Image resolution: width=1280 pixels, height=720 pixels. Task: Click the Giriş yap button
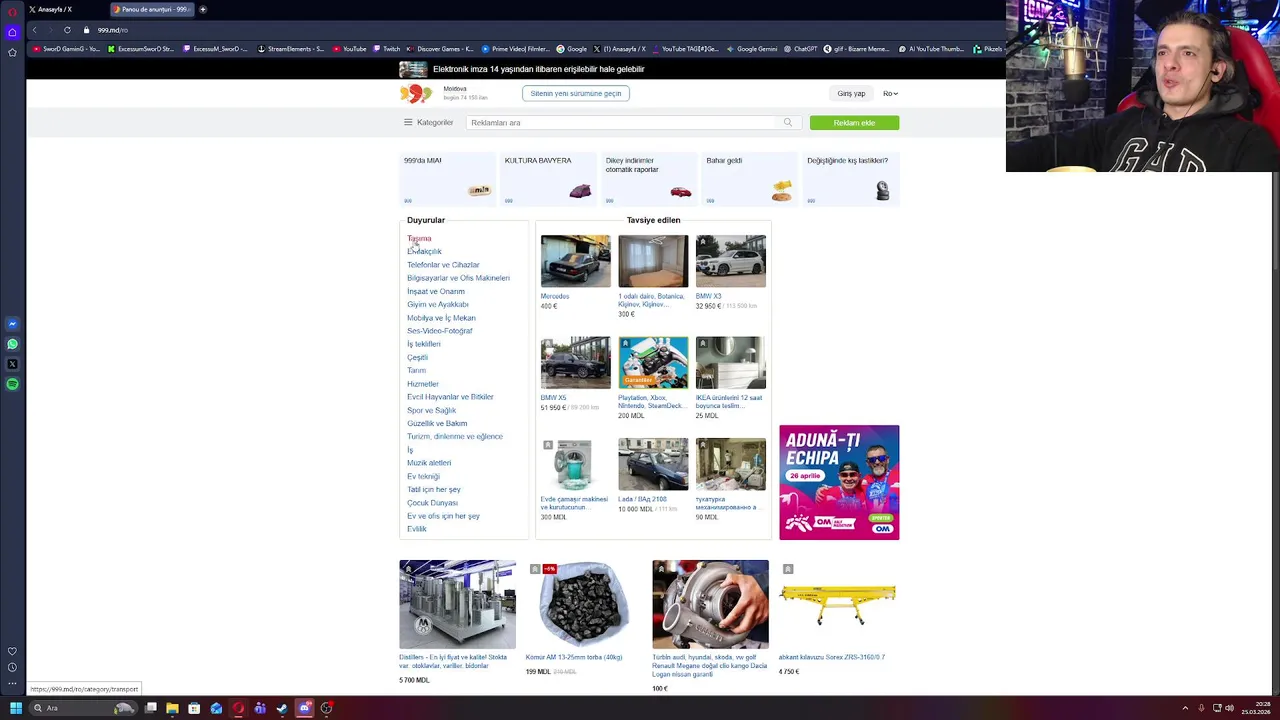pos(851,93)
